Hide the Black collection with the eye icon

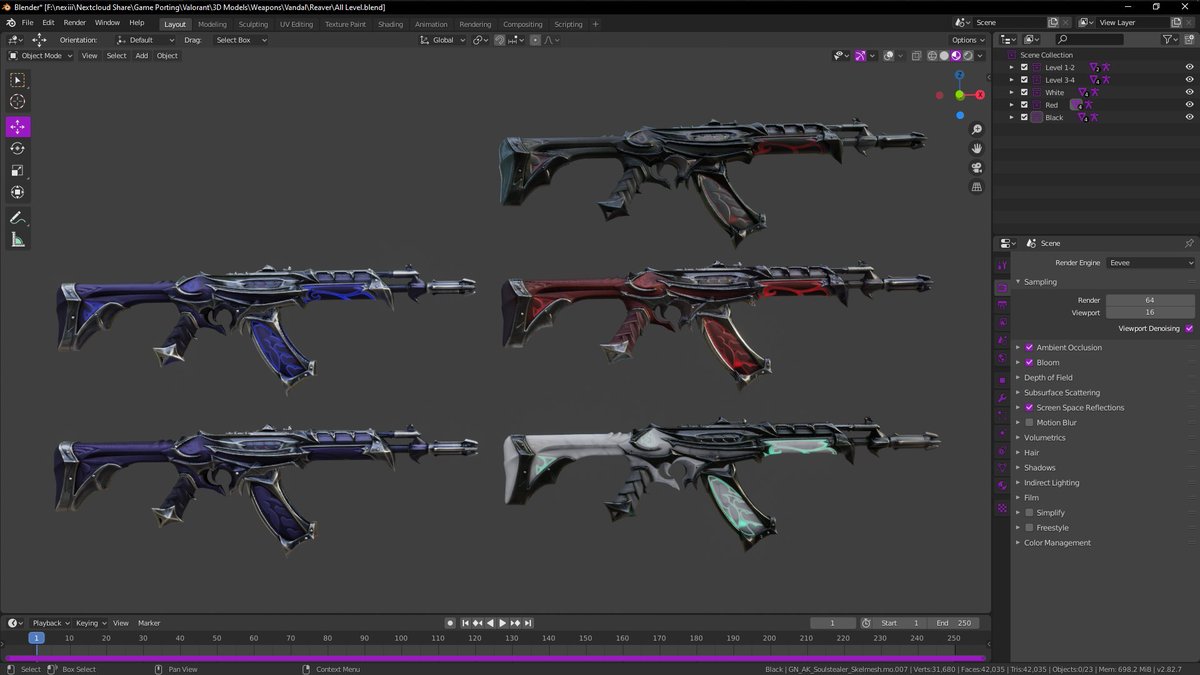tap(1189, 117)
